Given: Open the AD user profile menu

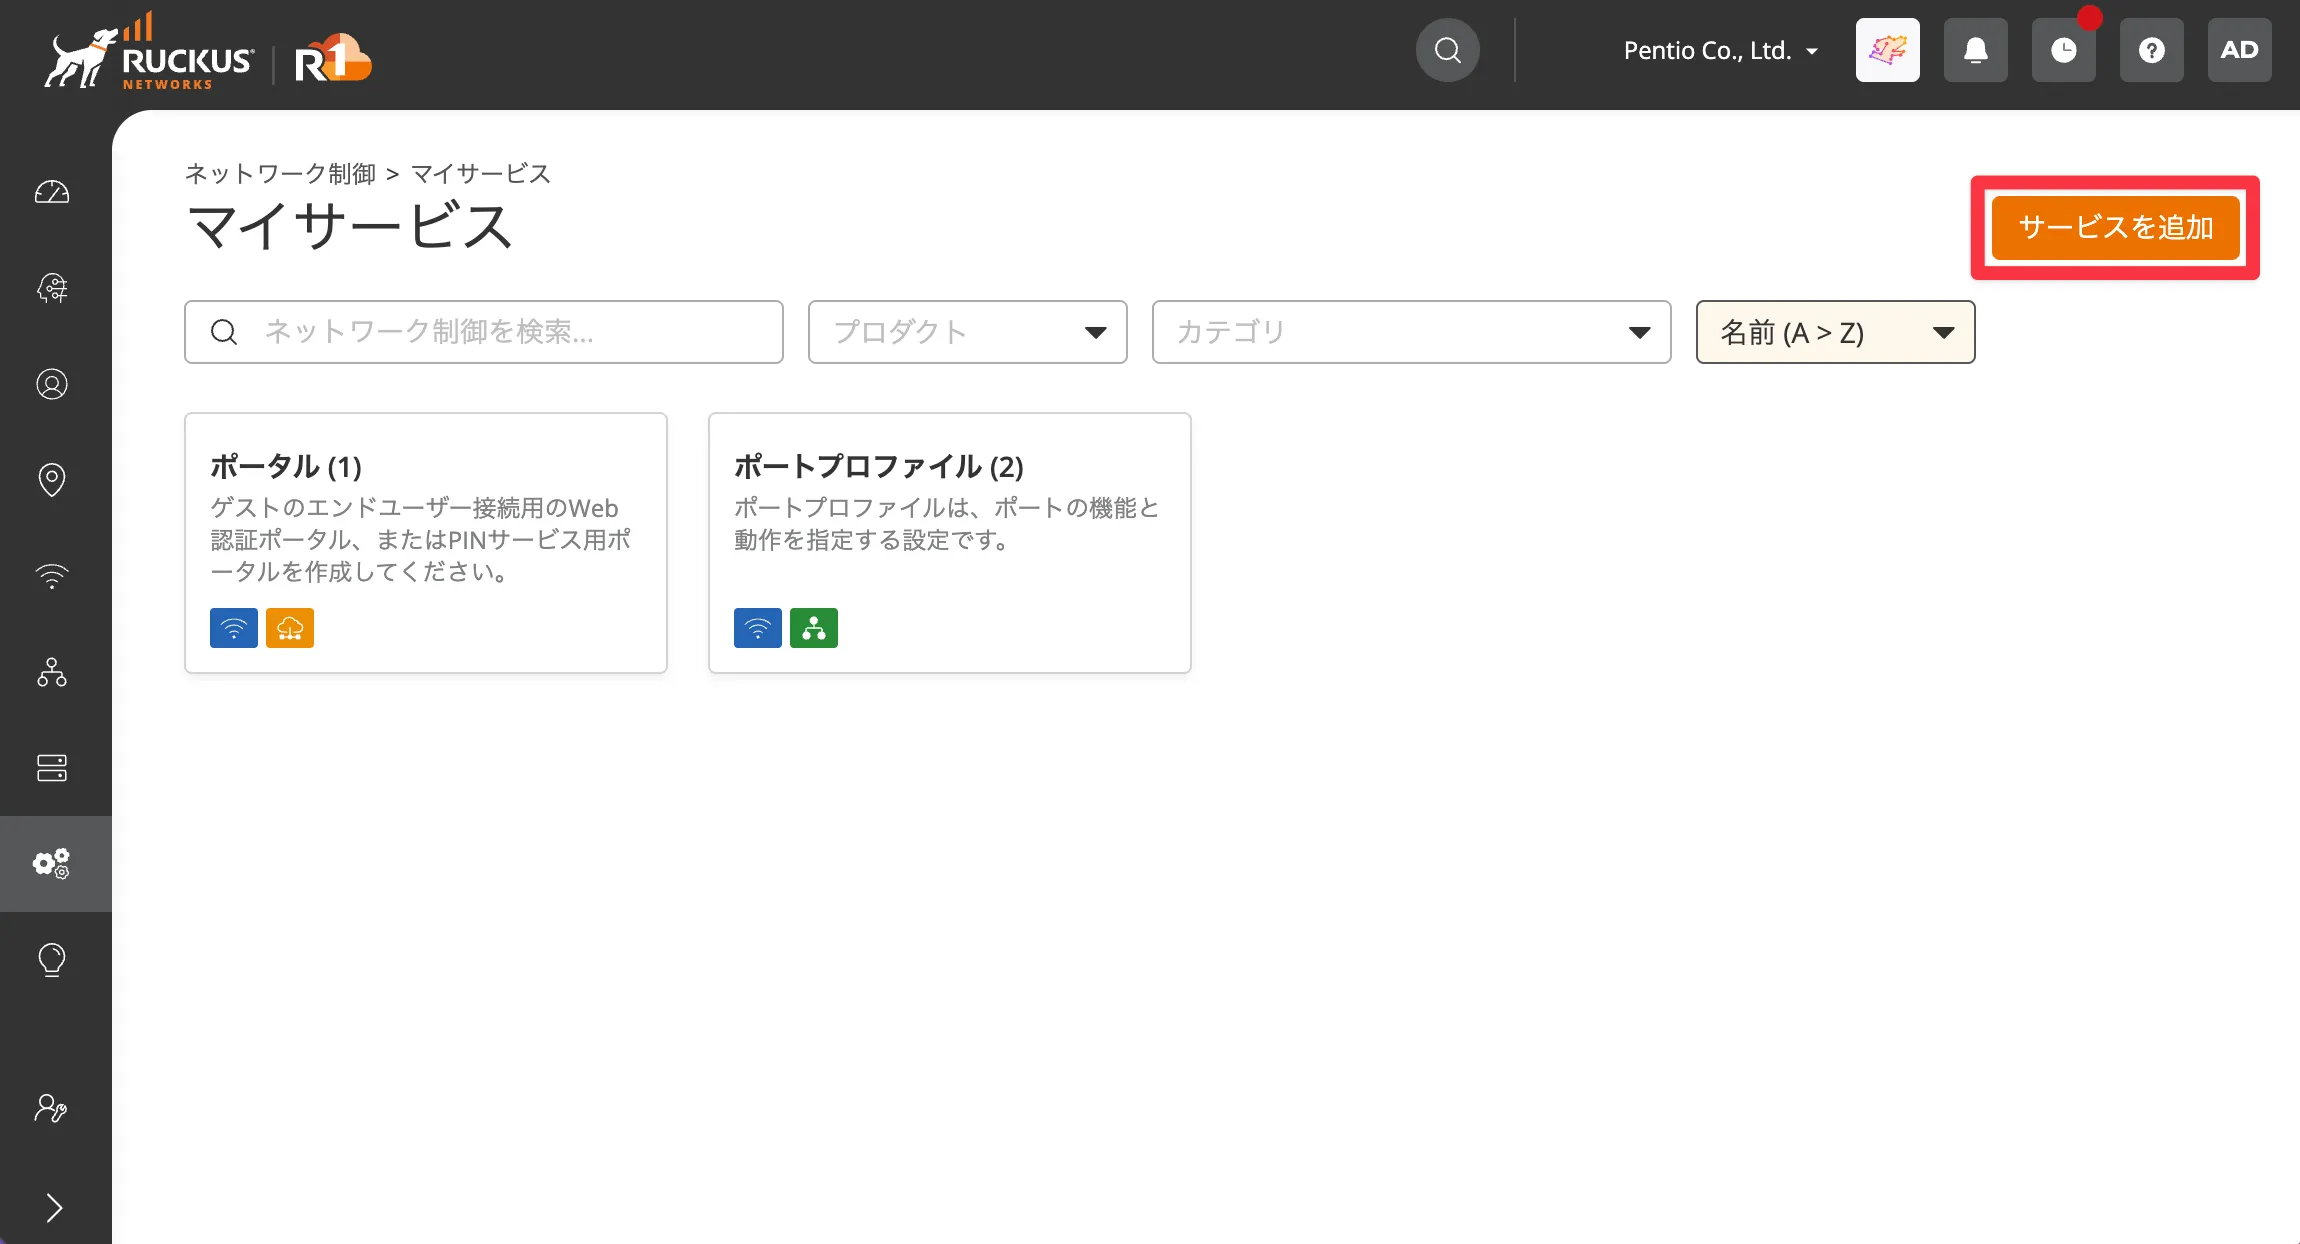Looking at the screenshot, I should (x=2240, y=50).
